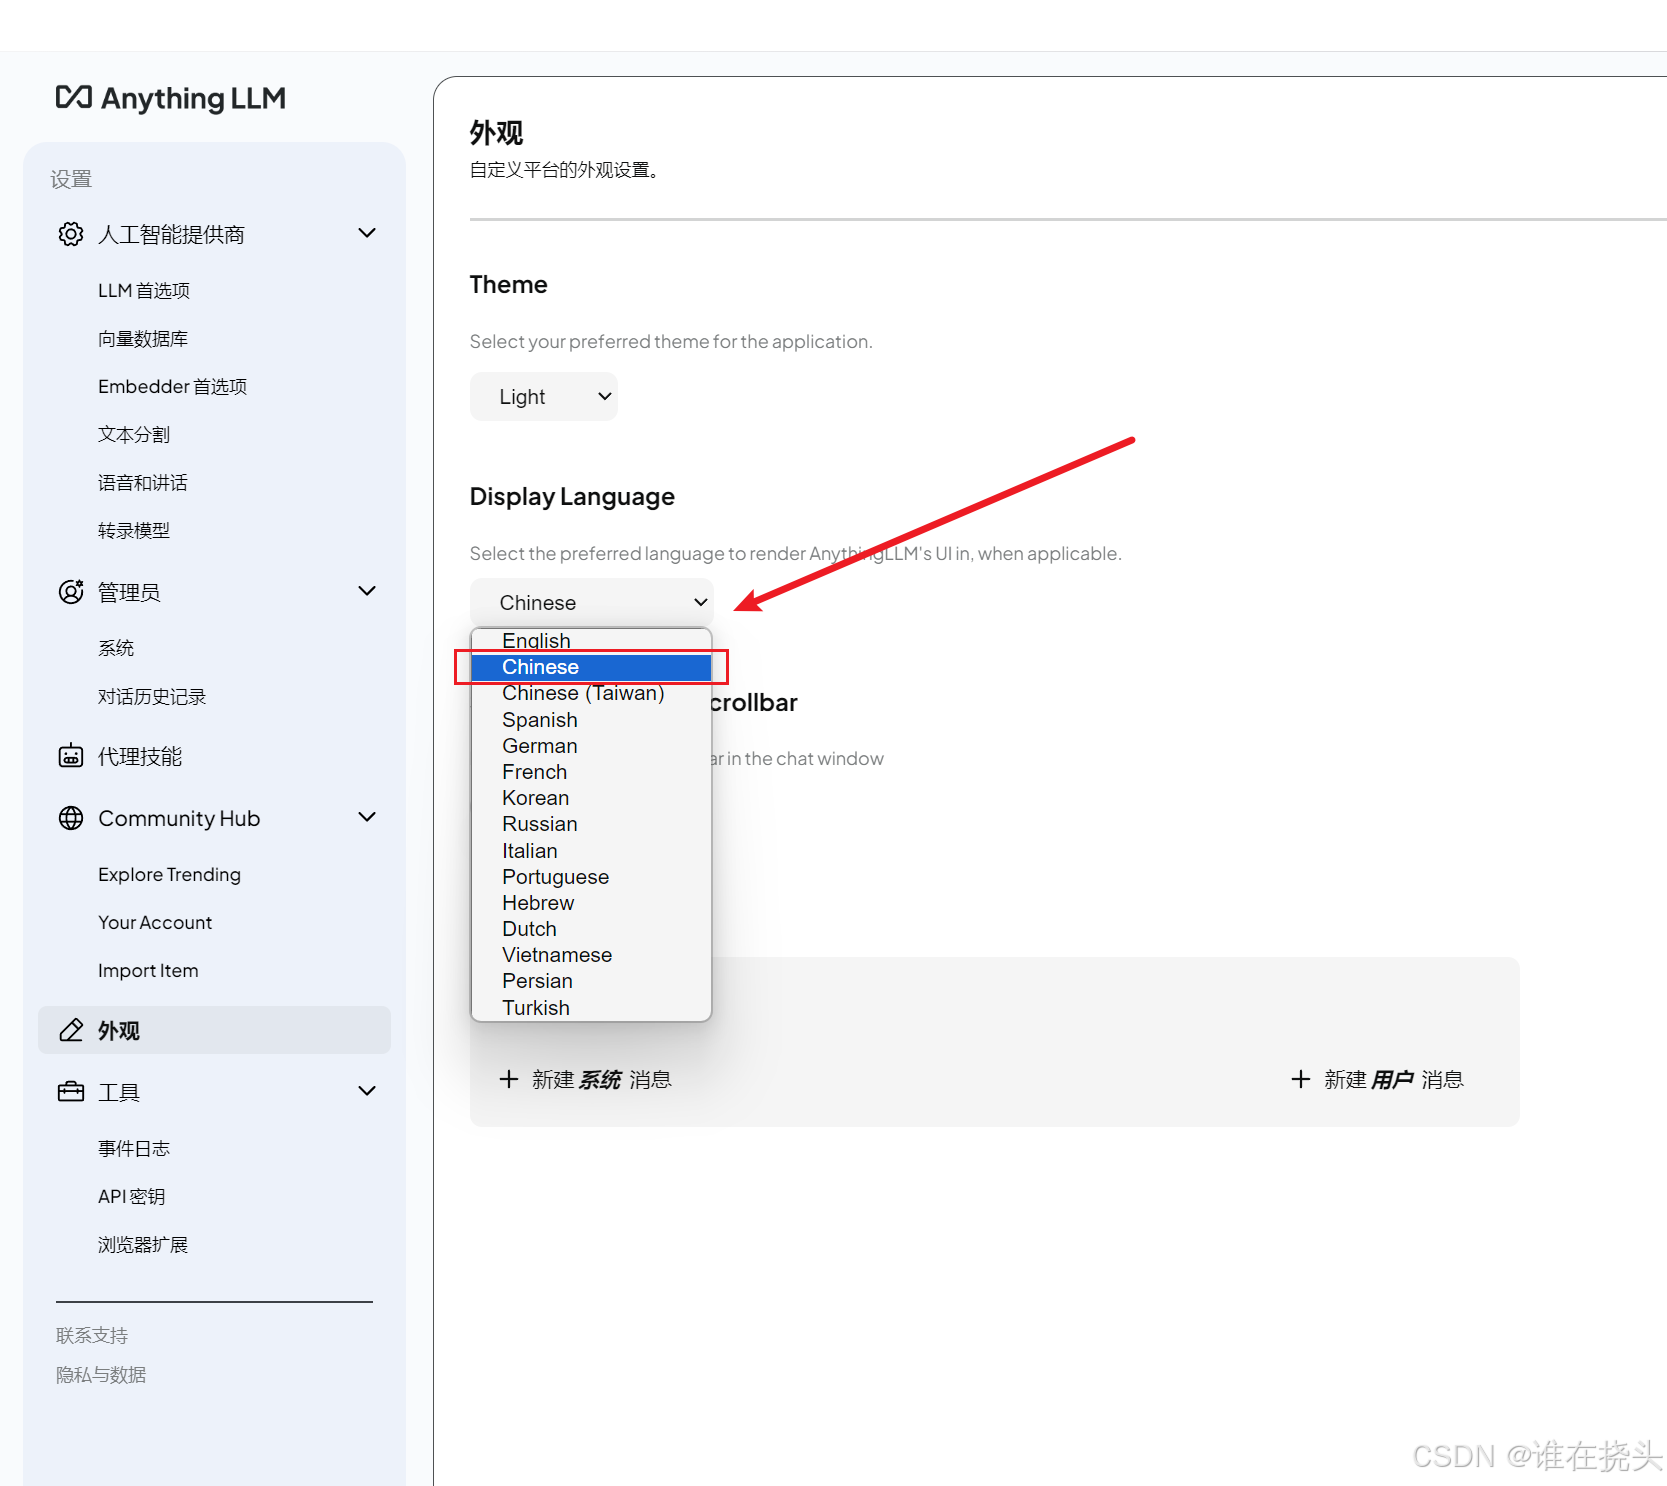1667x1486 pixels.
Task: Select Hebrew language option
Action: [591, 903]
